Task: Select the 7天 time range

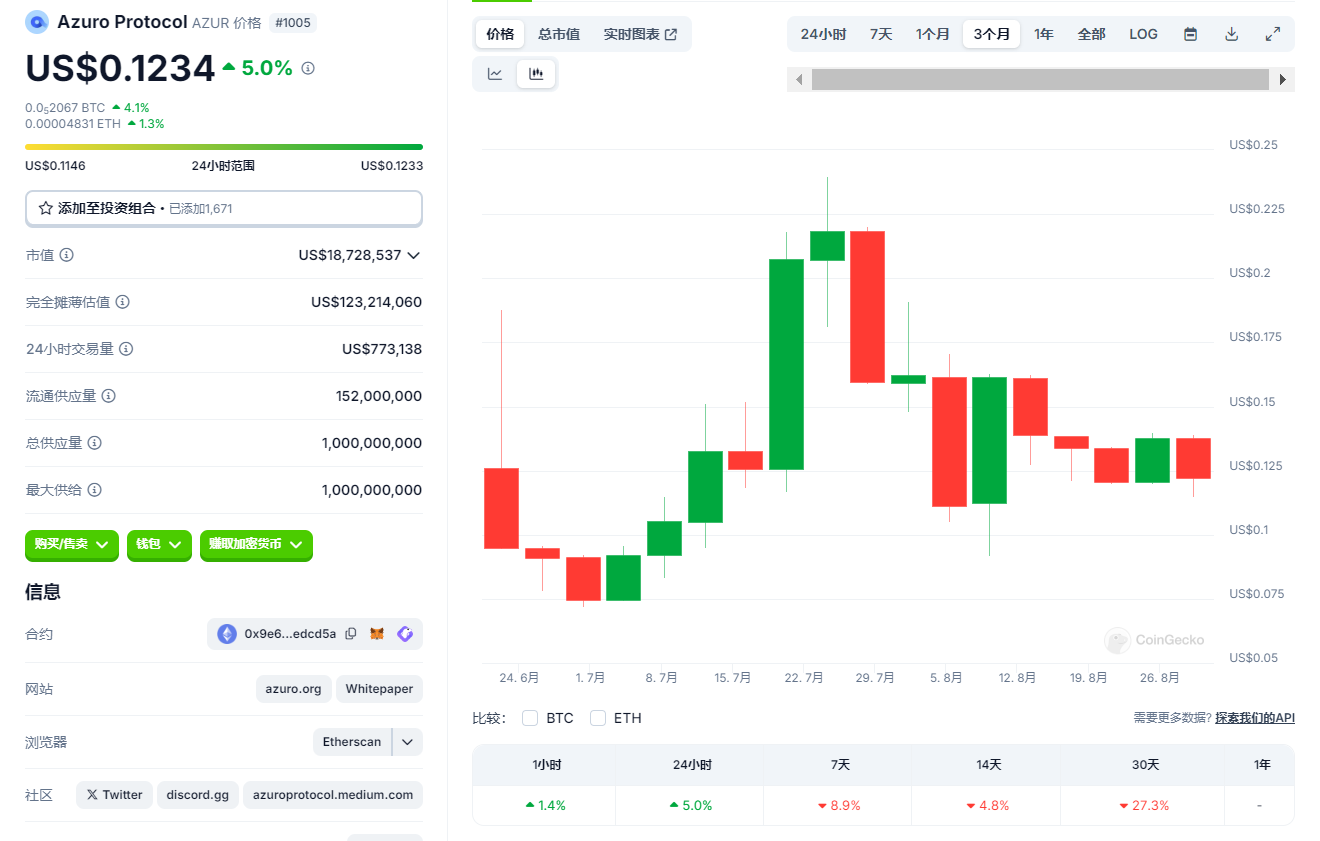Action: tap(881, 34)
